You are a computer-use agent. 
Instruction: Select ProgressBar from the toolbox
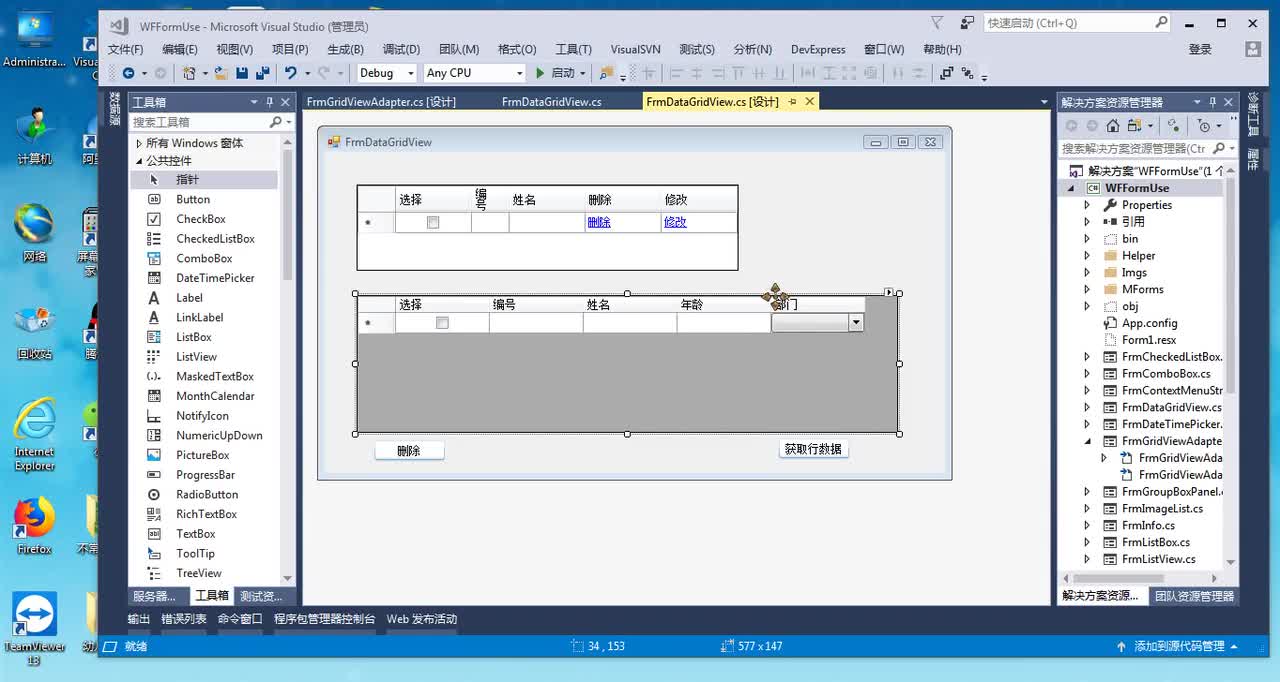tap(205, 475)
